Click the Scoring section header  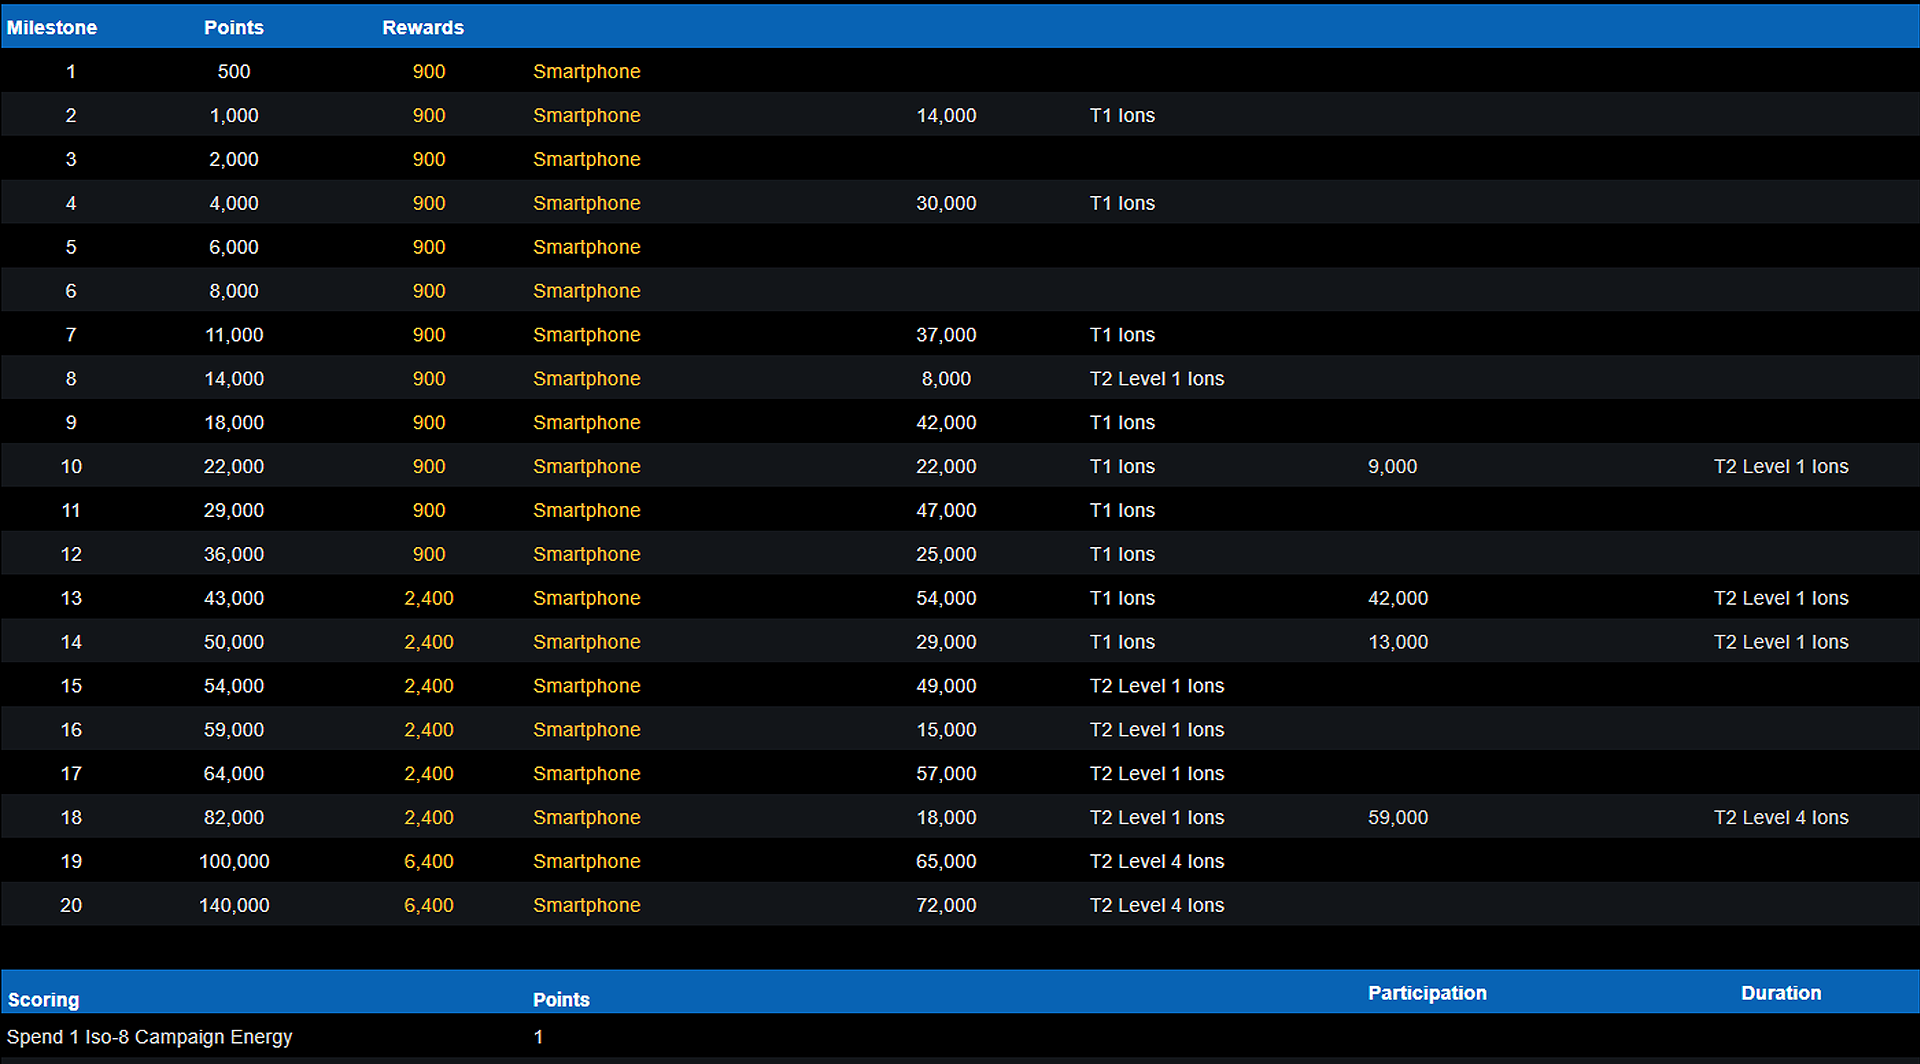43,999
